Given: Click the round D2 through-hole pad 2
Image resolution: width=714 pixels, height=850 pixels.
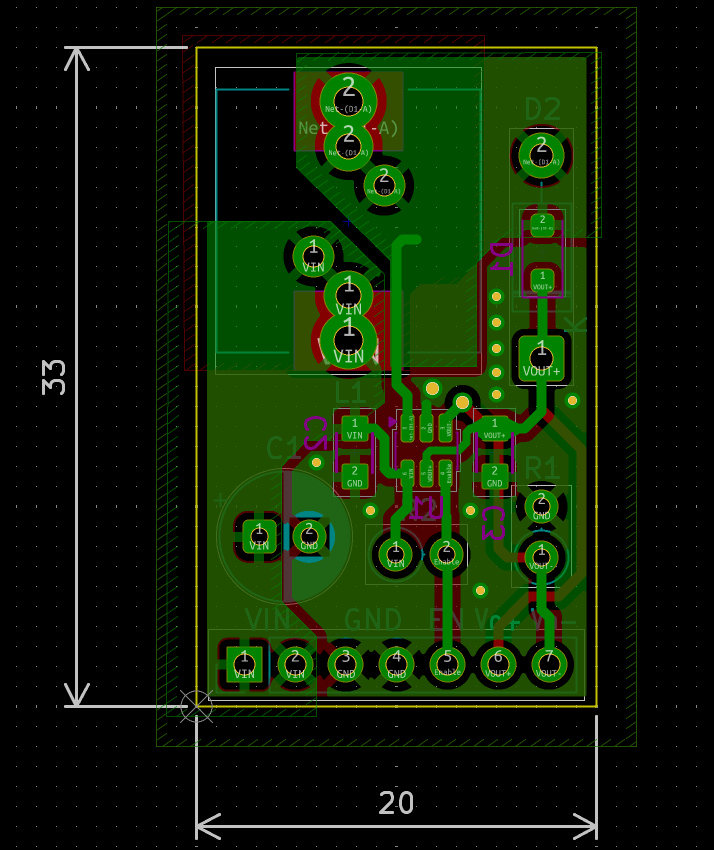Looking at the screenshot, I should [541, 153].
